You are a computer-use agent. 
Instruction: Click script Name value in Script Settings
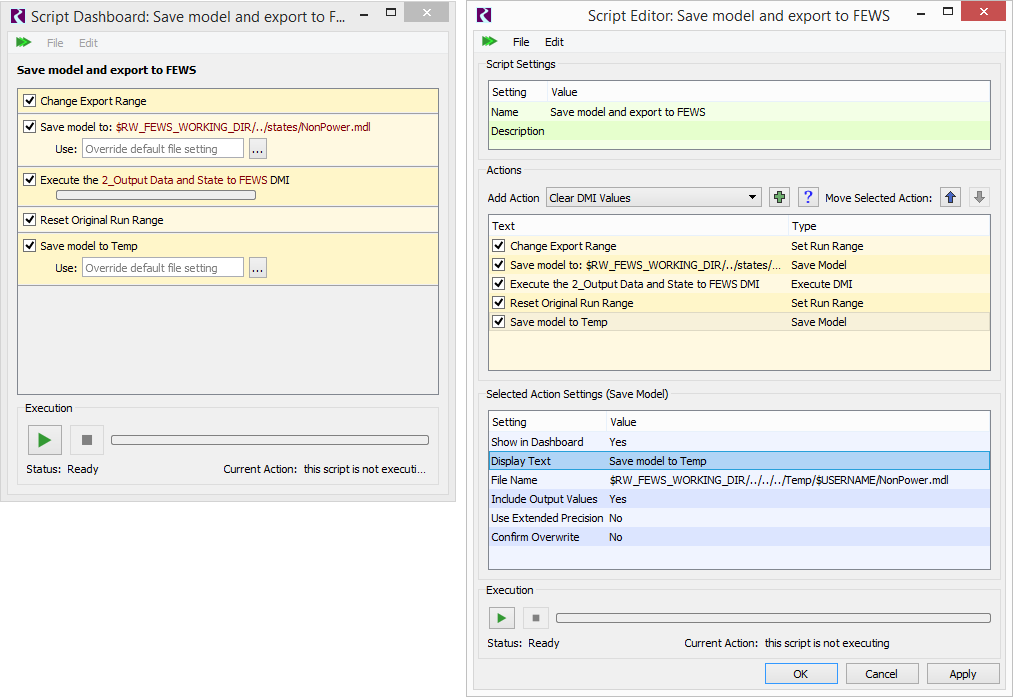[x=627, y=112]
